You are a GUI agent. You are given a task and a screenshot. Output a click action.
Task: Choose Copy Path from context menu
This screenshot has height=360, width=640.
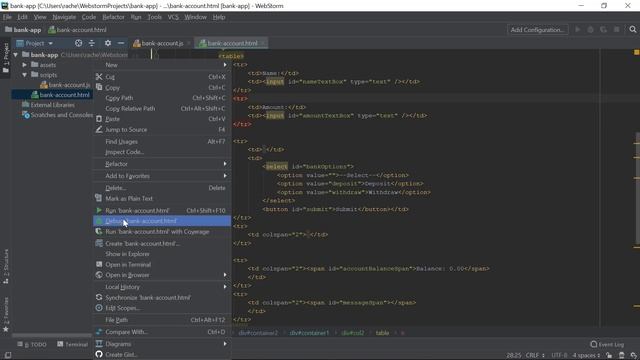click(162, 98)
